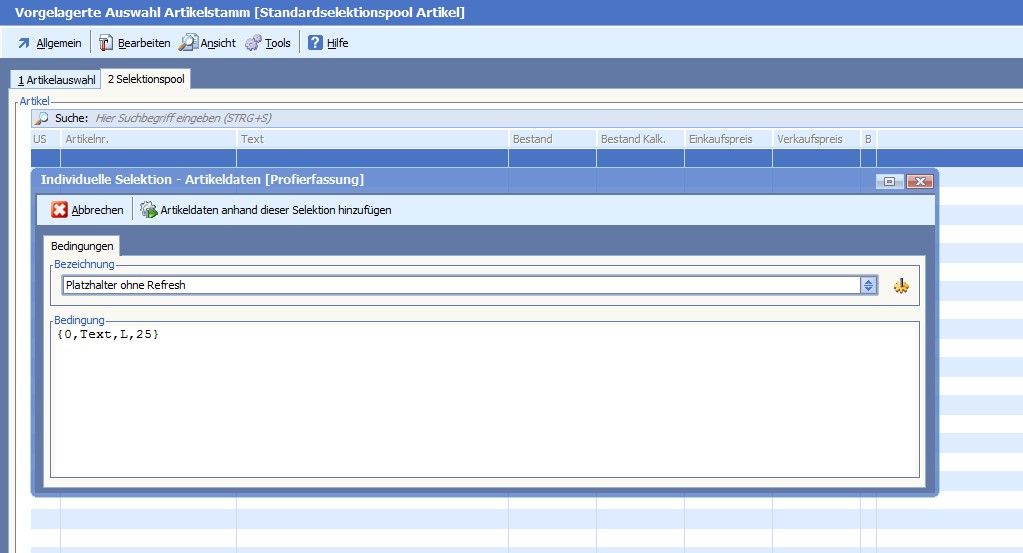Open Hilfe question mark icon
This screenshot has width=1023, height=553.
click(315, 43)
